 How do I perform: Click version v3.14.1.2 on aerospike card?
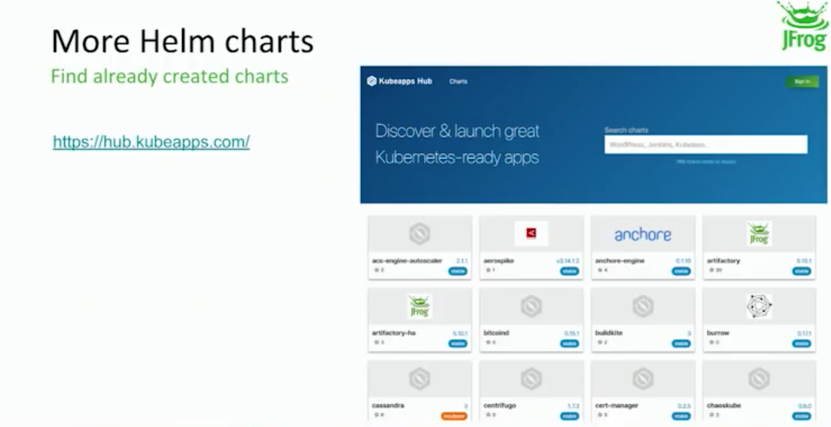pos(568,261)
